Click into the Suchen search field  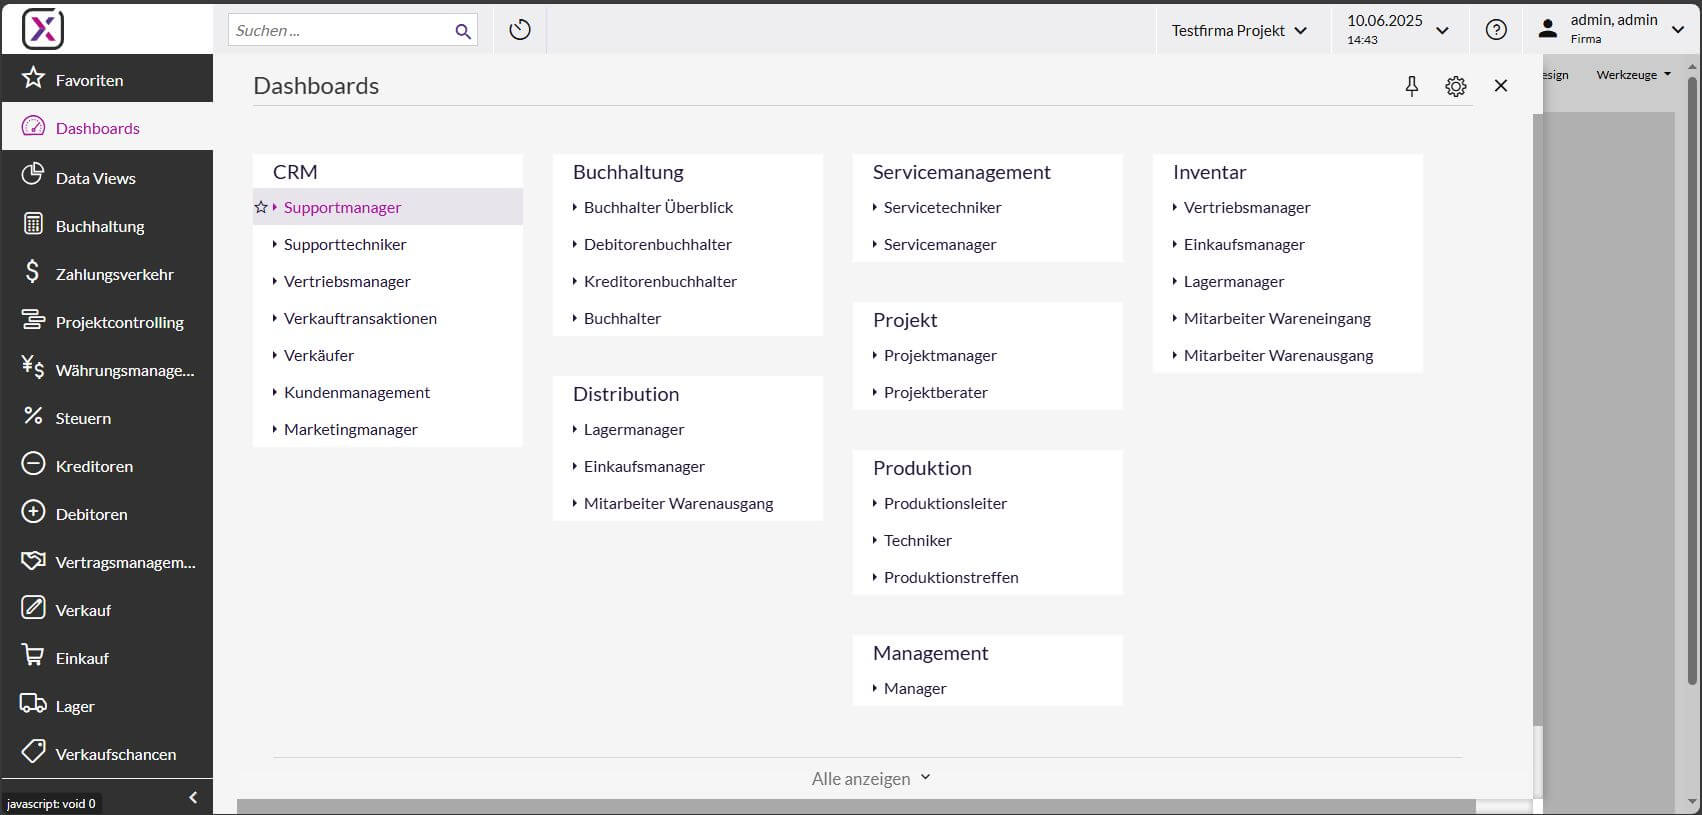pyautogui.click(x=340, y=31)
